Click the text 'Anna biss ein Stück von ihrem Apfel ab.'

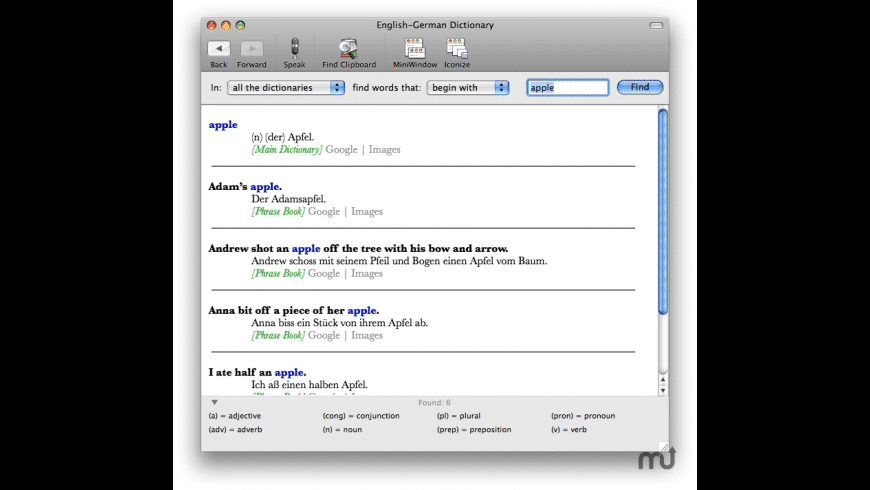point(340,323)
